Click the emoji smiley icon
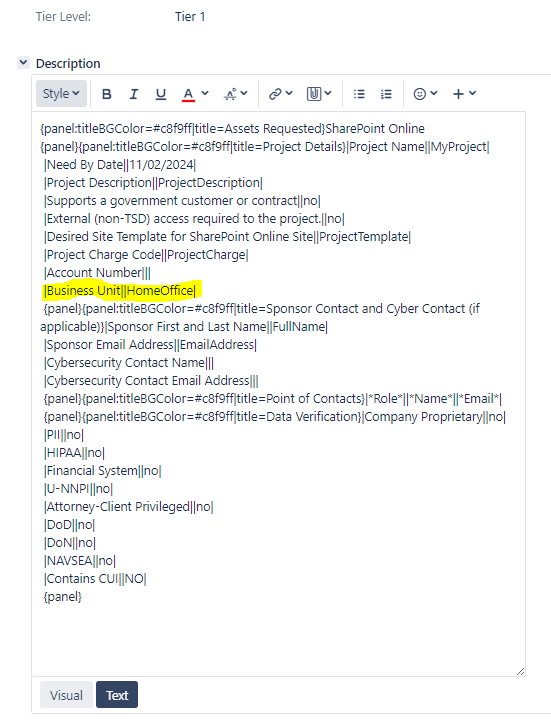The height and width of the screenshot is (725, 551). point(420,94)
